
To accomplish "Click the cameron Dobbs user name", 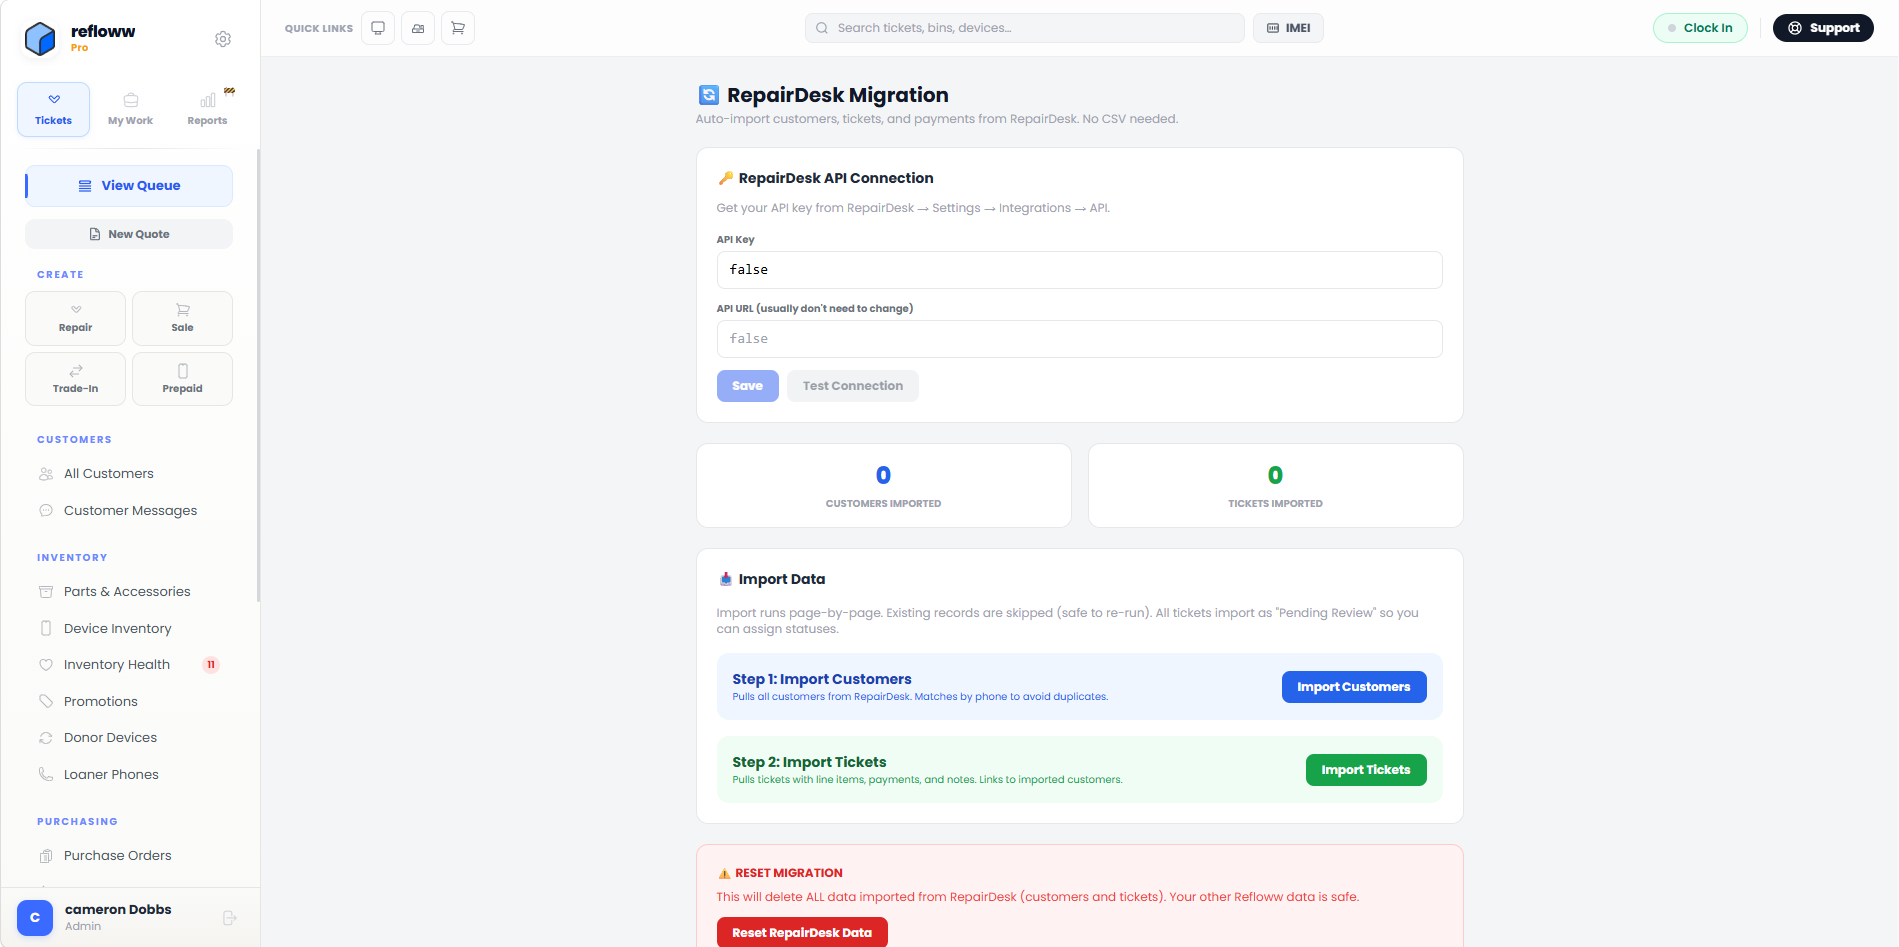I will [x=118, y=909].
